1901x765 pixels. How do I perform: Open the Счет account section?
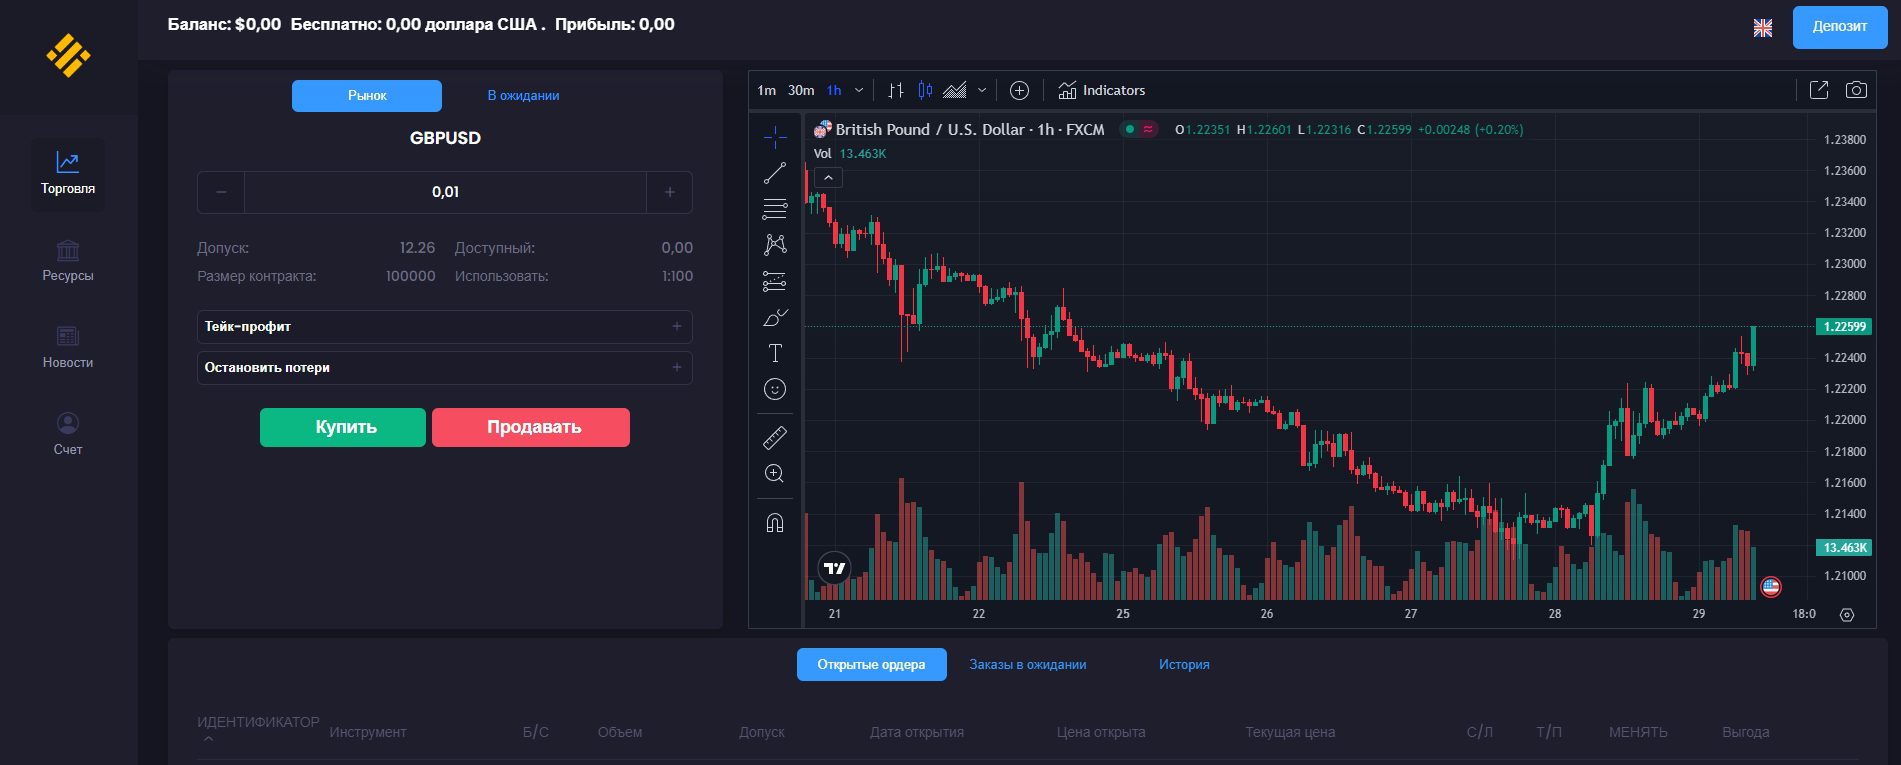click(68, 435)
